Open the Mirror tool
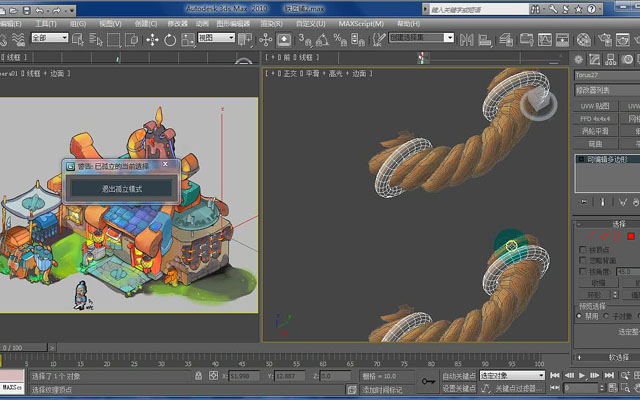The height and width of the screenshot is (400, 640). pos(467,40)
